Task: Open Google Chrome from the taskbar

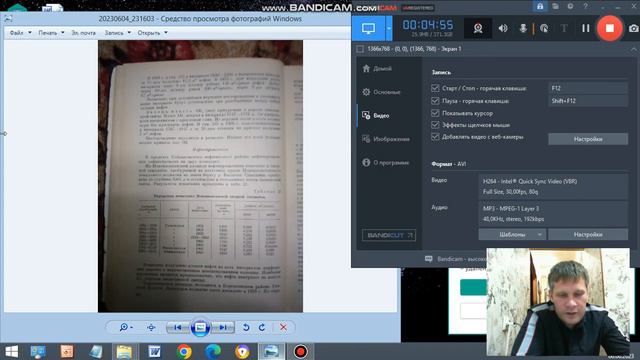Action: [x=184, y=351]
